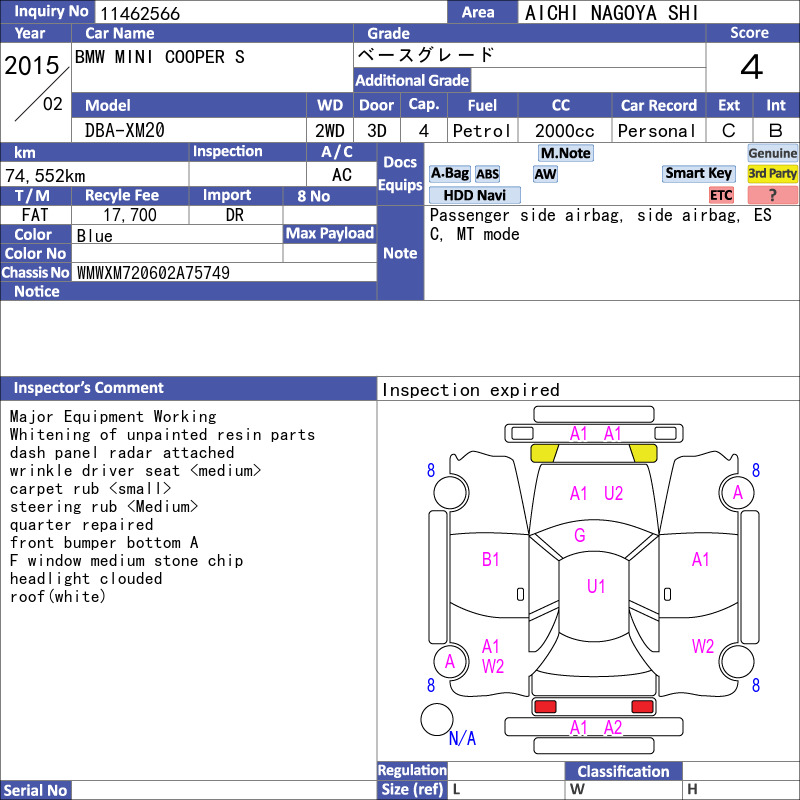This screenshot has width=800, height=800.
Task: Click the inquiry number 11462566 field
Action: [x=271, y=12]
